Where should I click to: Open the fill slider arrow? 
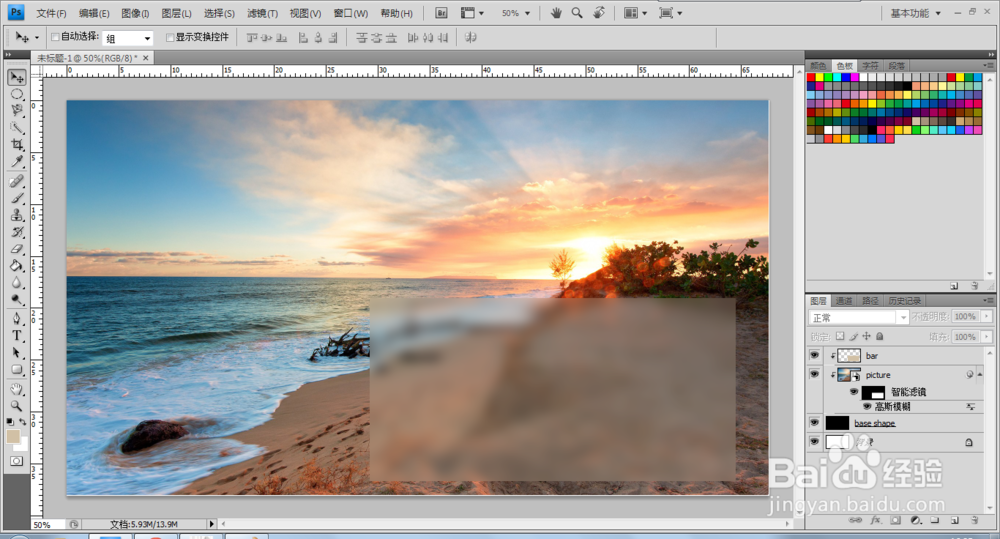coord(987,336)
